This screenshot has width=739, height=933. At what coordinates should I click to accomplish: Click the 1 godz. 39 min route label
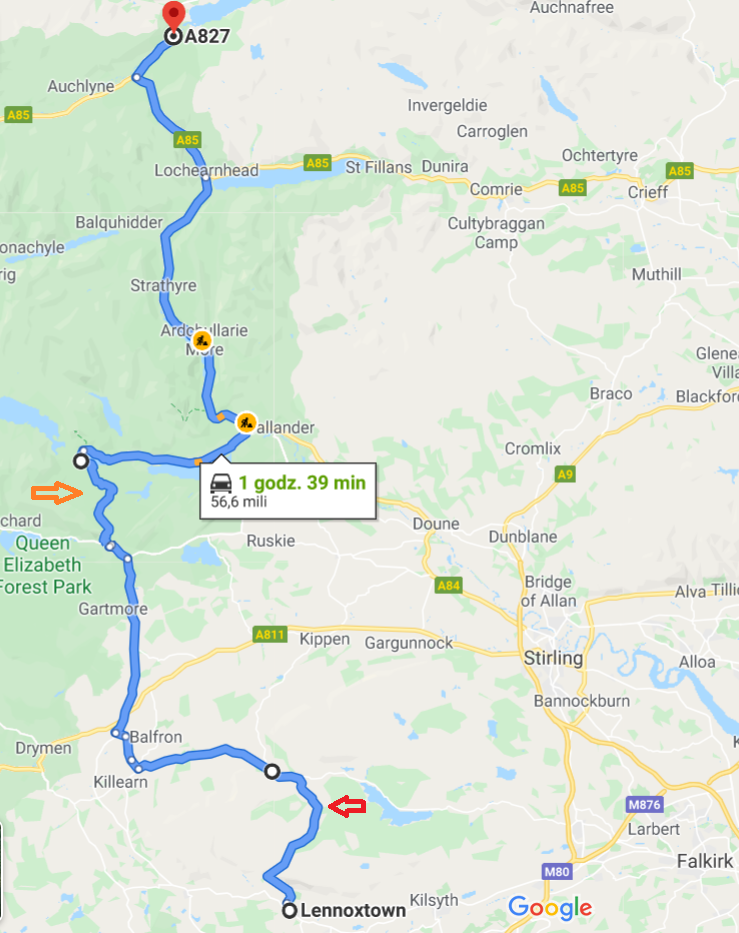tap(302, 483)
